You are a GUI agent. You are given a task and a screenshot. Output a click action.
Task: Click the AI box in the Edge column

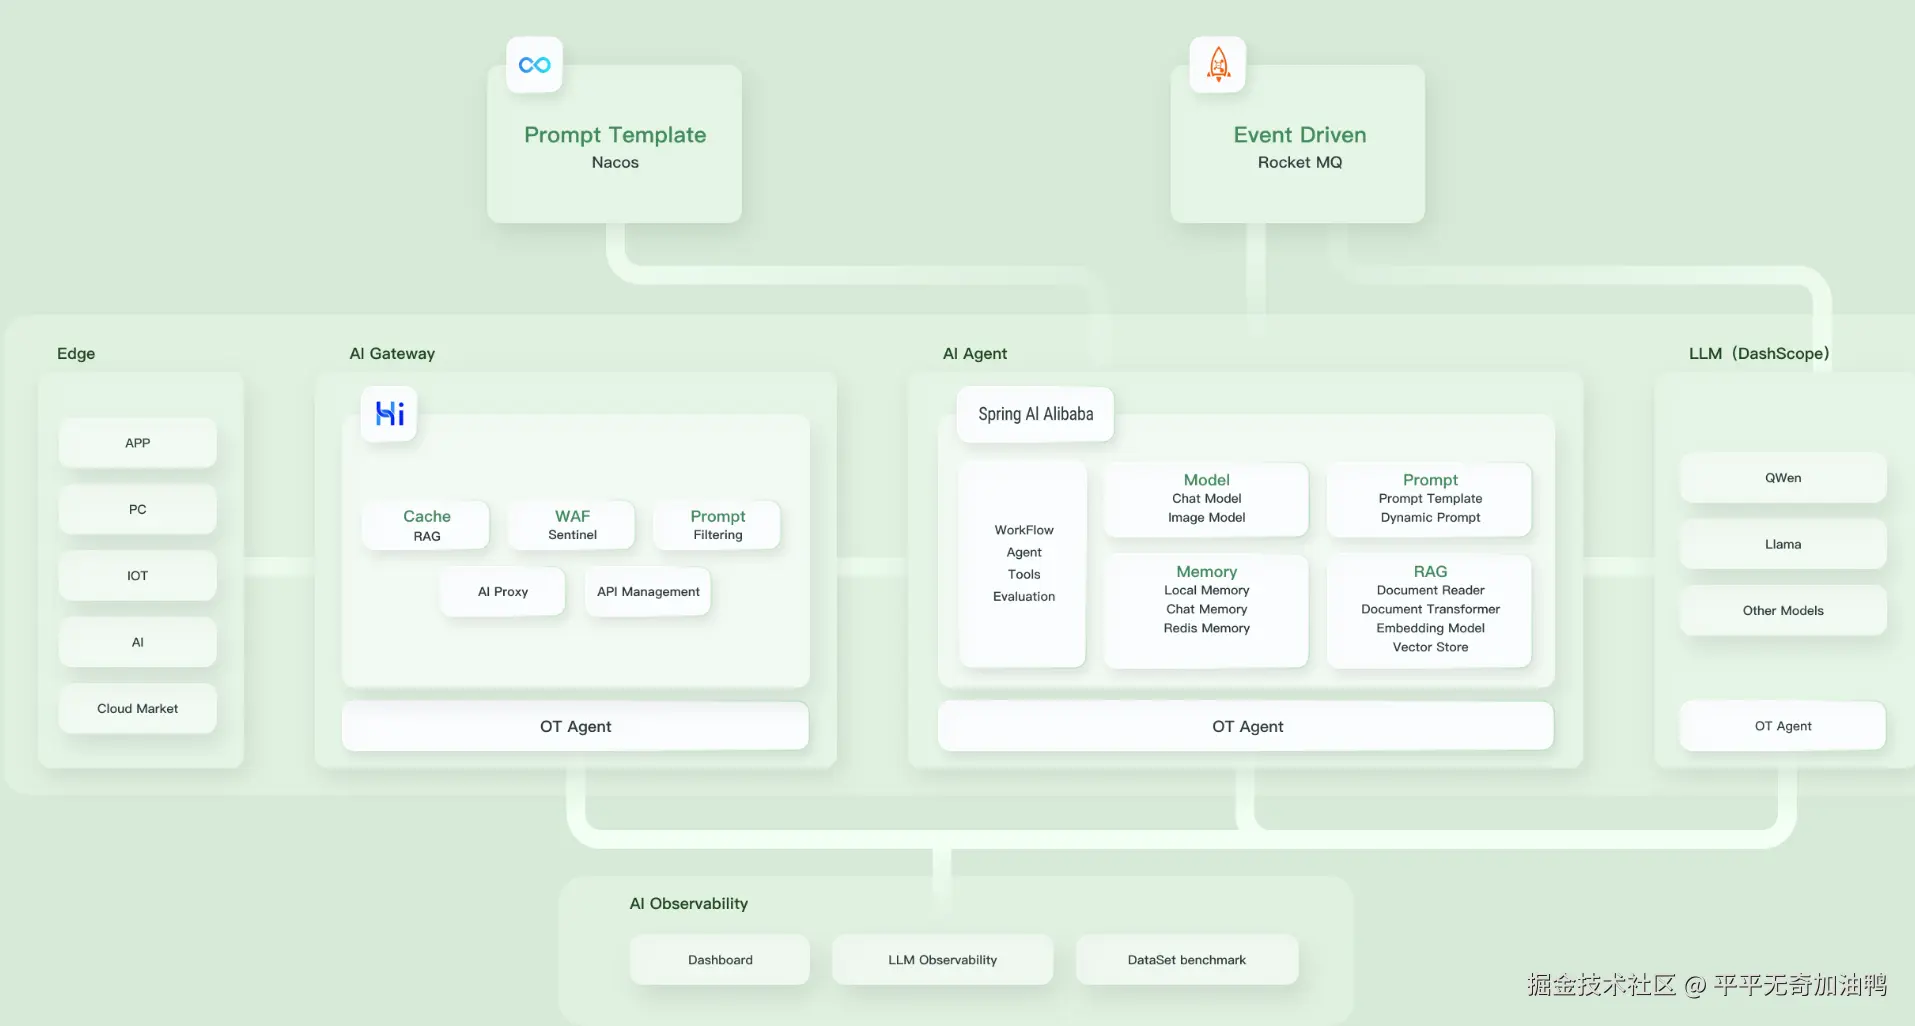tap(138, 642)
